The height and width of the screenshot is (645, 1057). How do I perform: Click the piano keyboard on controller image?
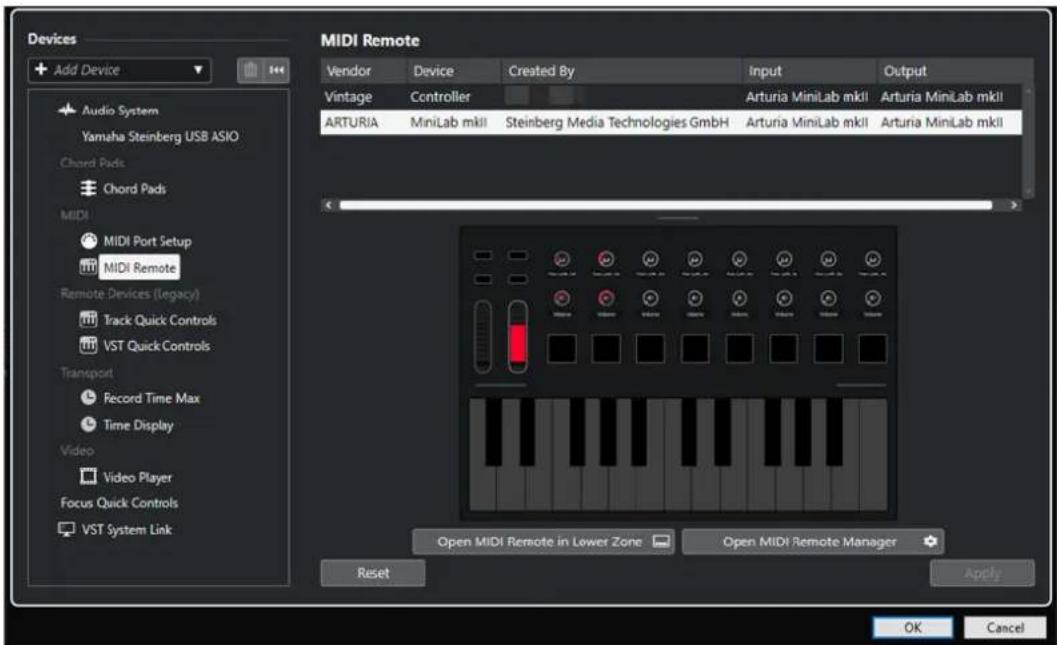[x=678, y=454]
